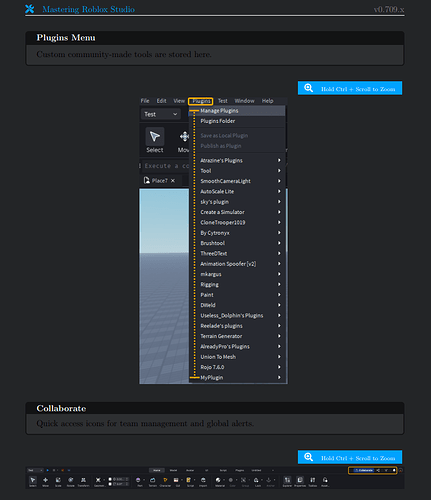Select the Union To Mesh entry

coord(237,357)
